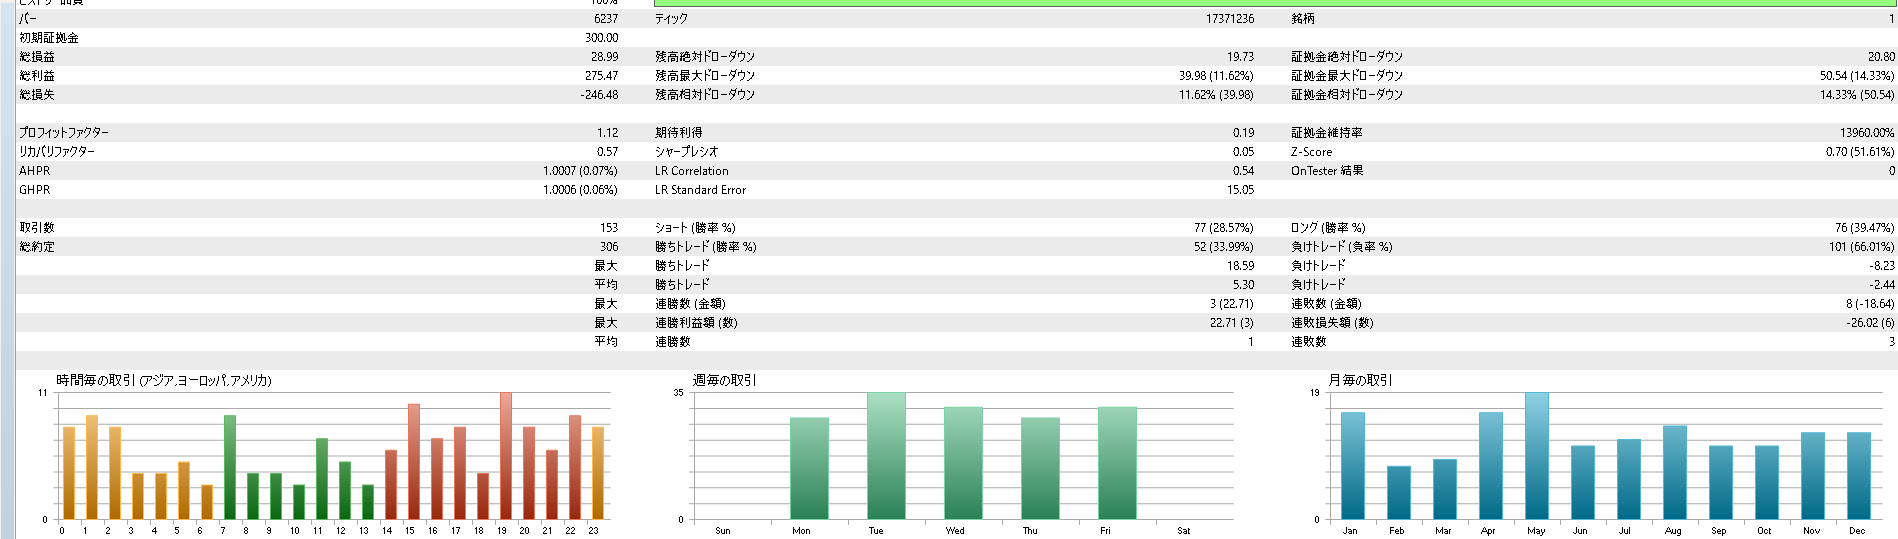
Task: Select the 残高相対ドローダウン value 11.62% (39.98)
Action: pos(1216,95)
